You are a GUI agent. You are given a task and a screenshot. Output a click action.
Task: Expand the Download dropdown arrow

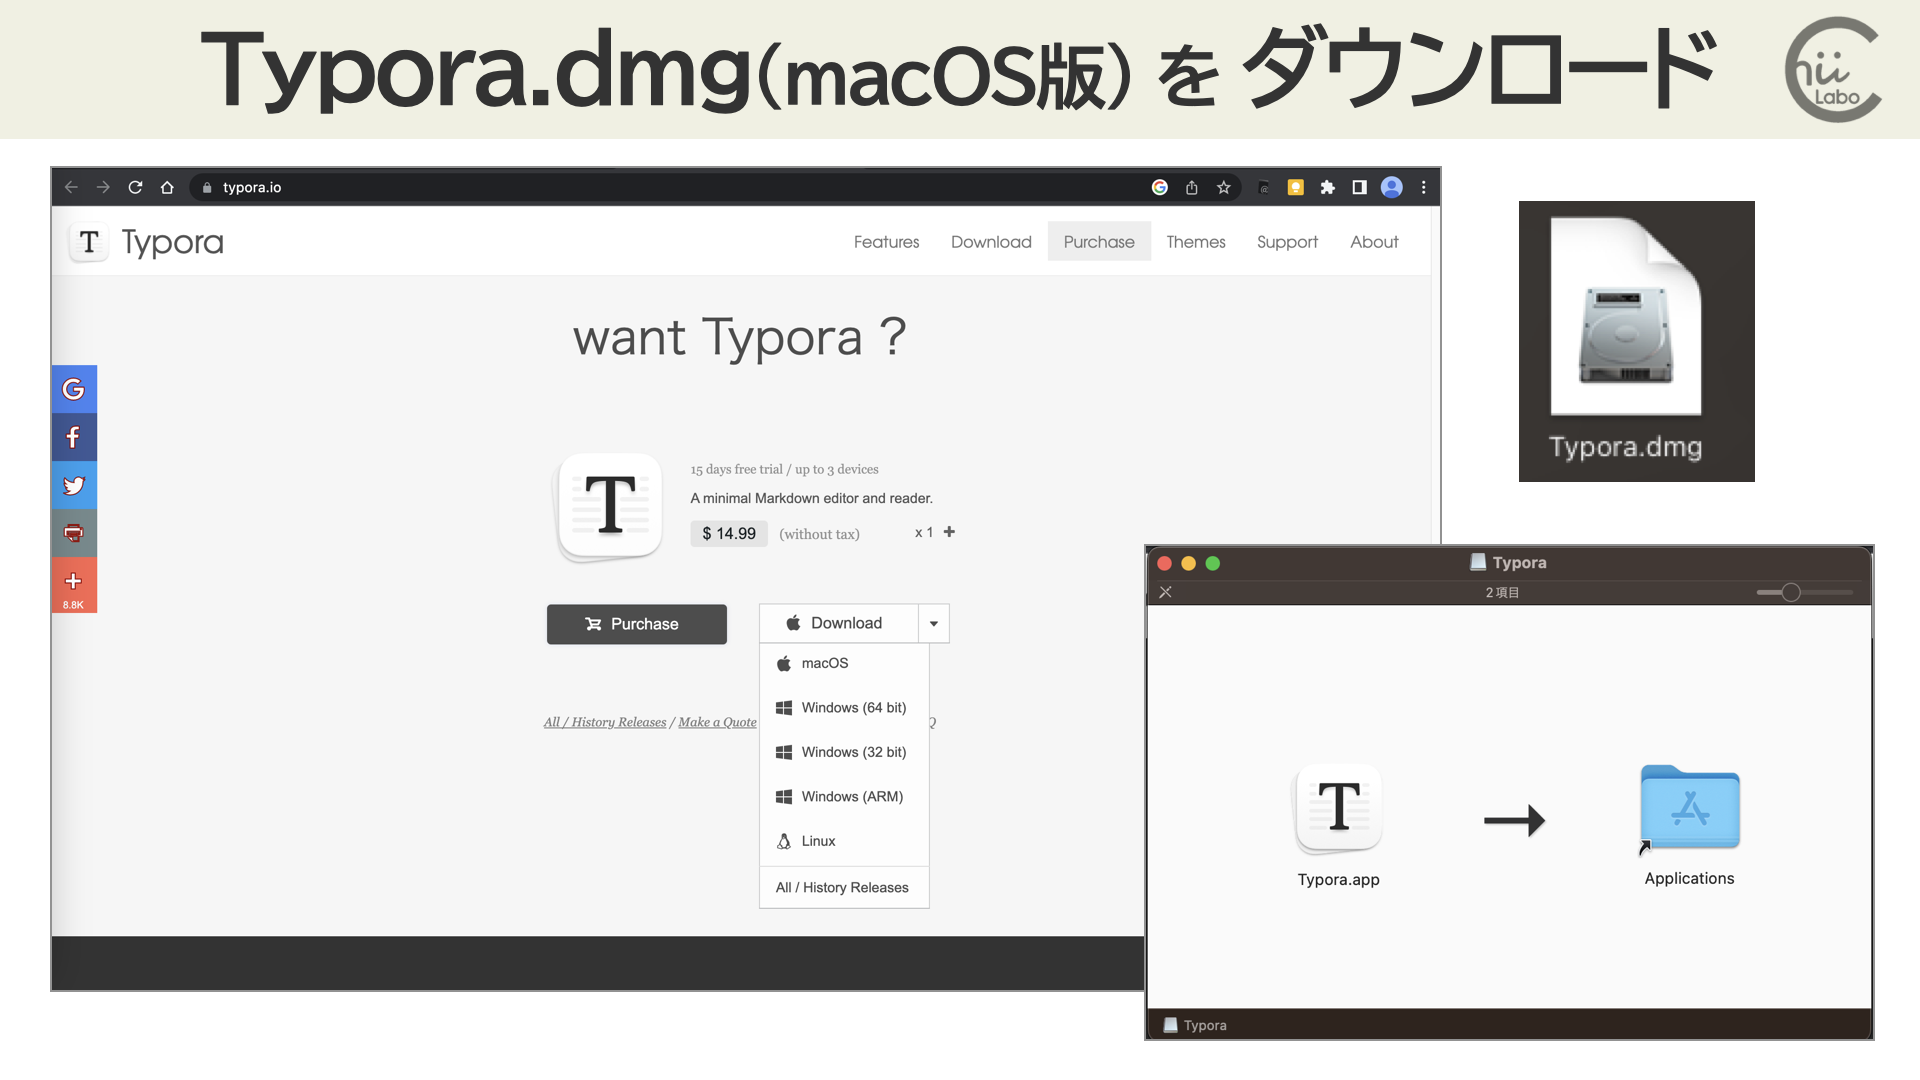click(933, 623)
